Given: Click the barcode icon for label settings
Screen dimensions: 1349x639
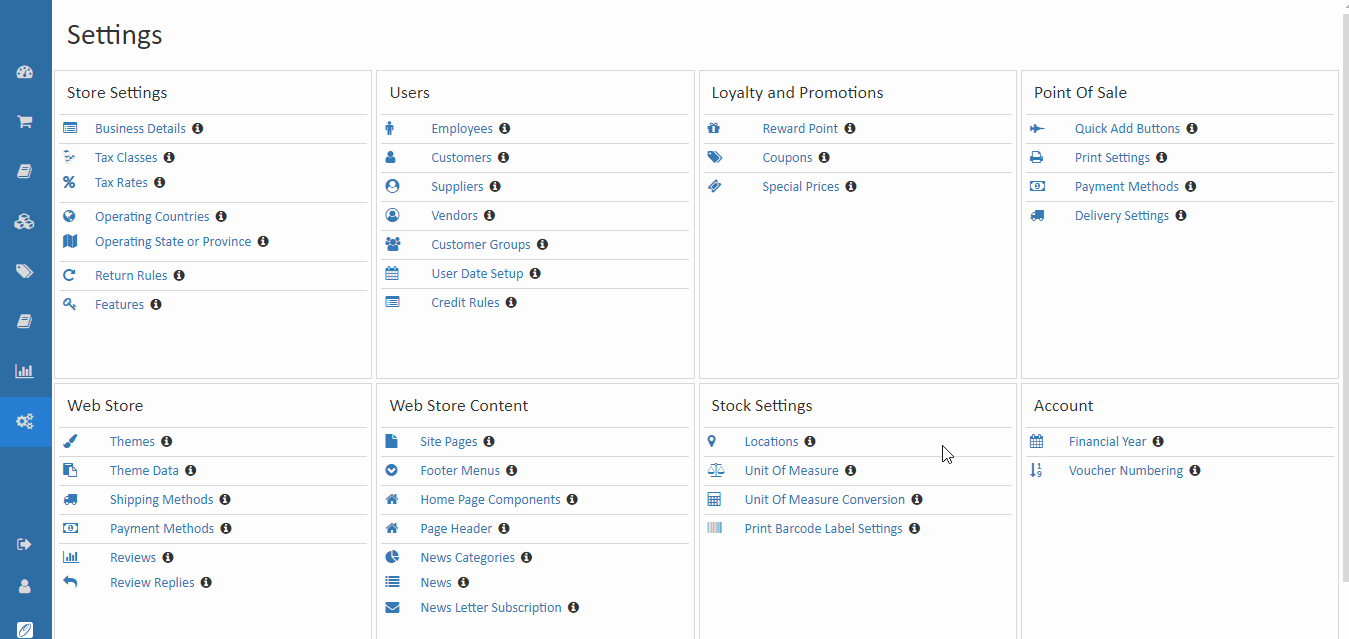Looking at the screenshot, I should pyautogui.click(x=714, y=528).
